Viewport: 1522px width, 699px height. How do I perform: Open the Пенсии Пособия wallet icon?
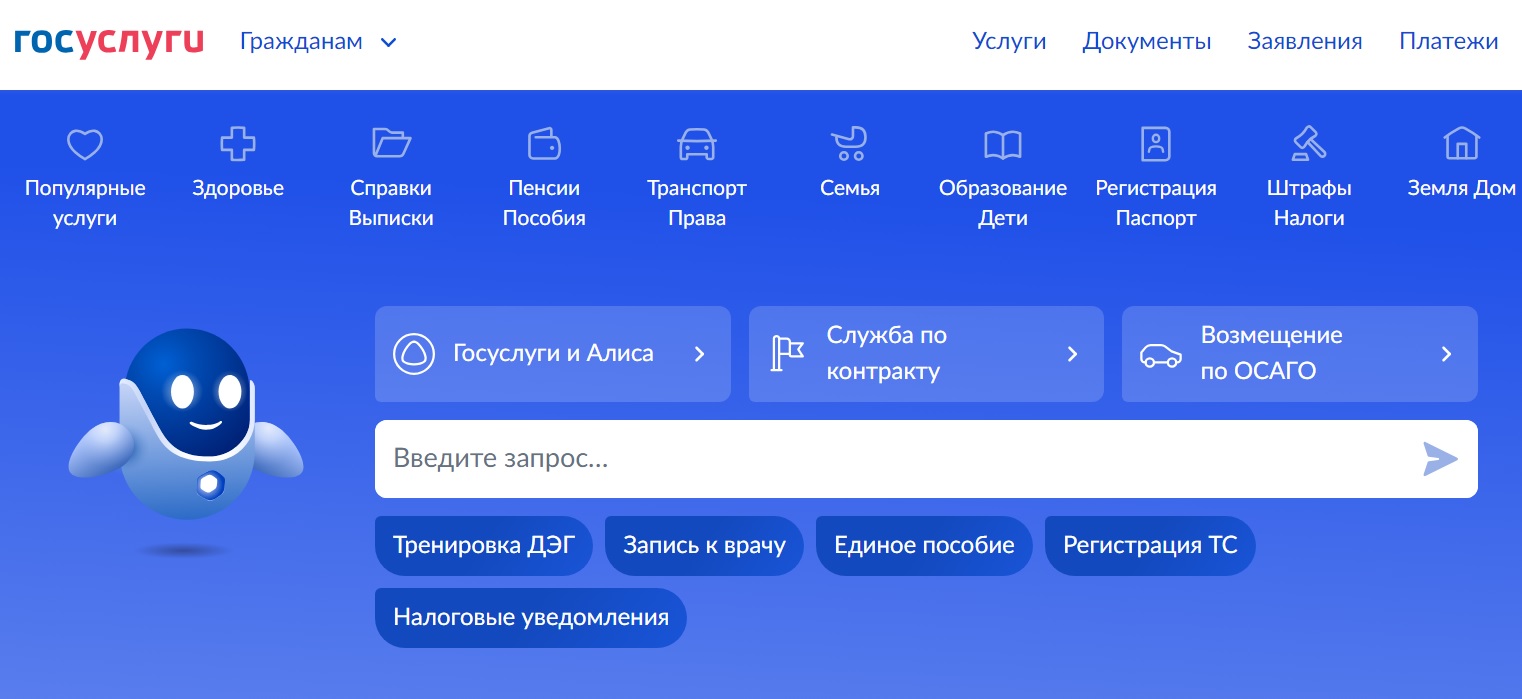click(544, 145)
